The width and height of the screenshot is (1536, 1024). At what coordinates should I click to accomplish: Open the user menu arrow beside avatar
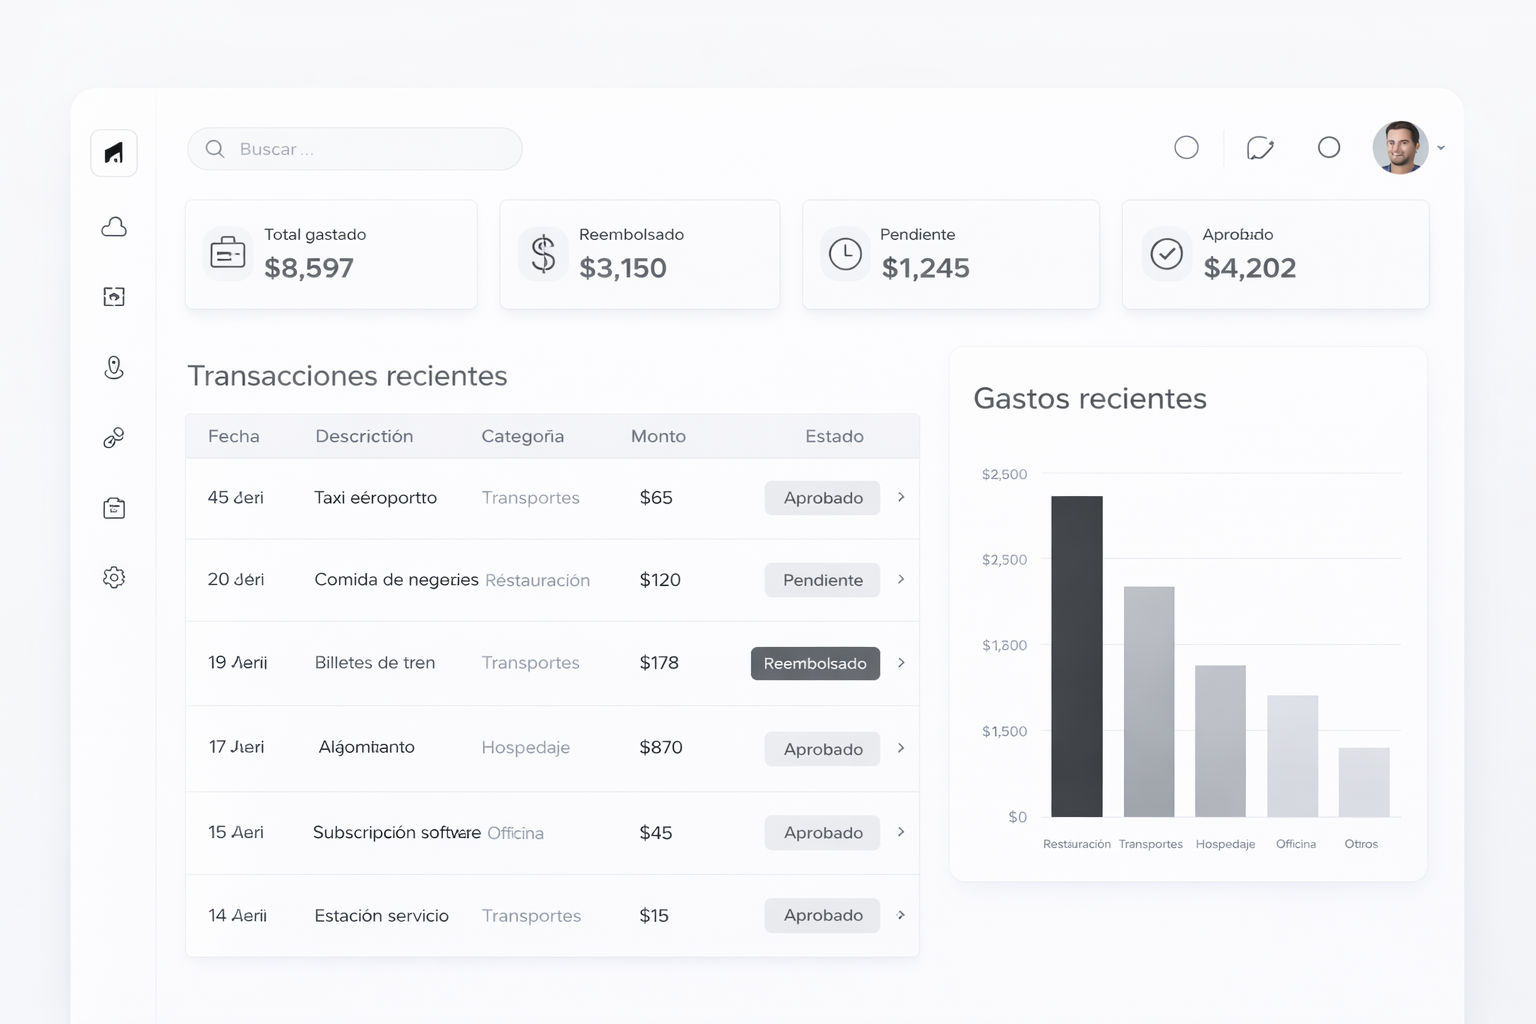pos(1441,148)
